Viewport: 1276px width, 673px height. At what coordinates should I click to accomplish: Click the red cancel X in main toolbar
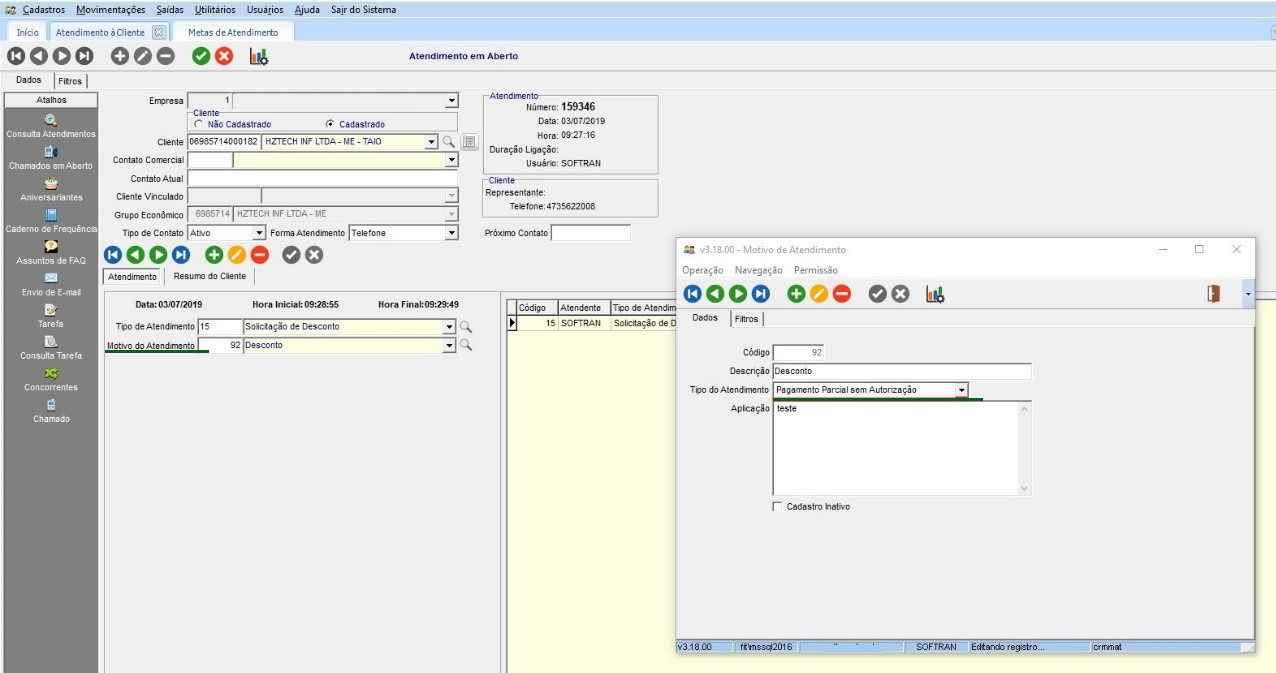tap(224, 57)
